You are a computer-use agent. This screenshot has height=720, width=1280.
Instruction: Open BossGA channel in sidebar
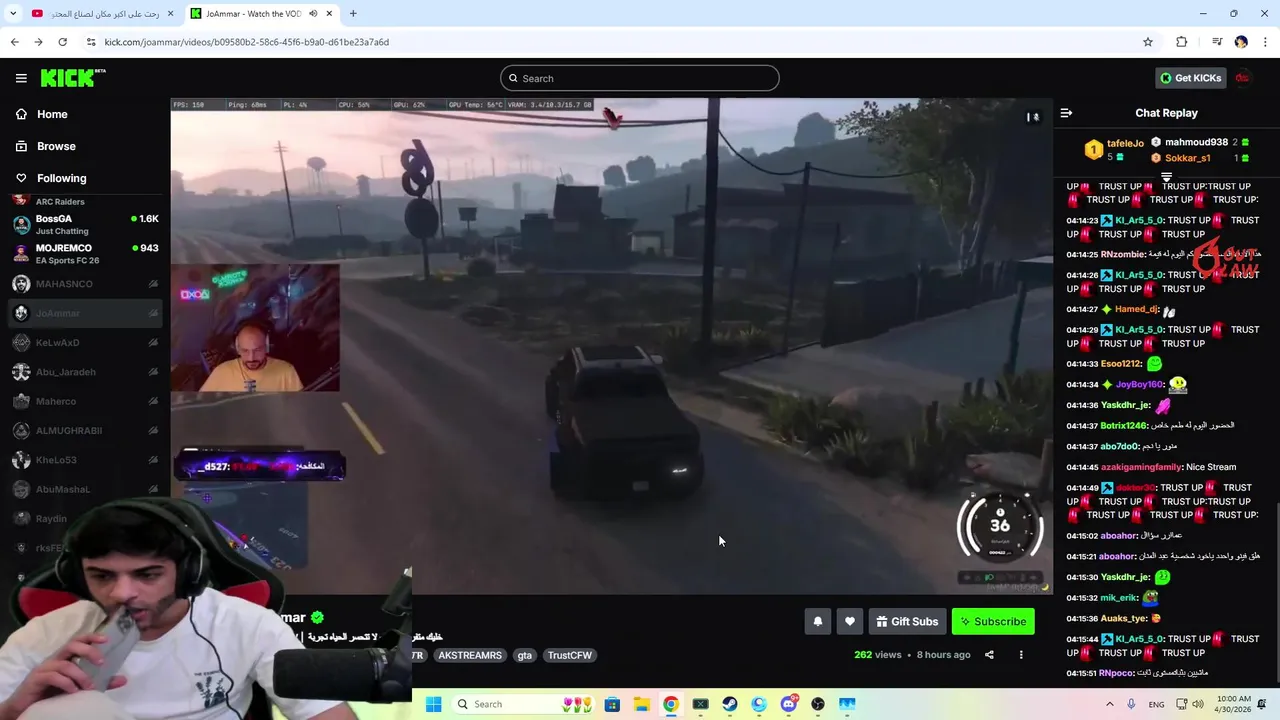pos(85,224)
